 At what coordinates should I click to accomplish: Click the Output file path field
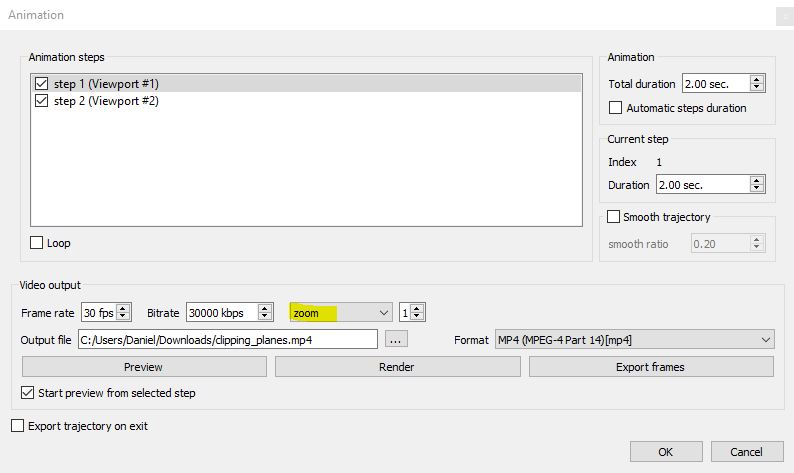226,340
